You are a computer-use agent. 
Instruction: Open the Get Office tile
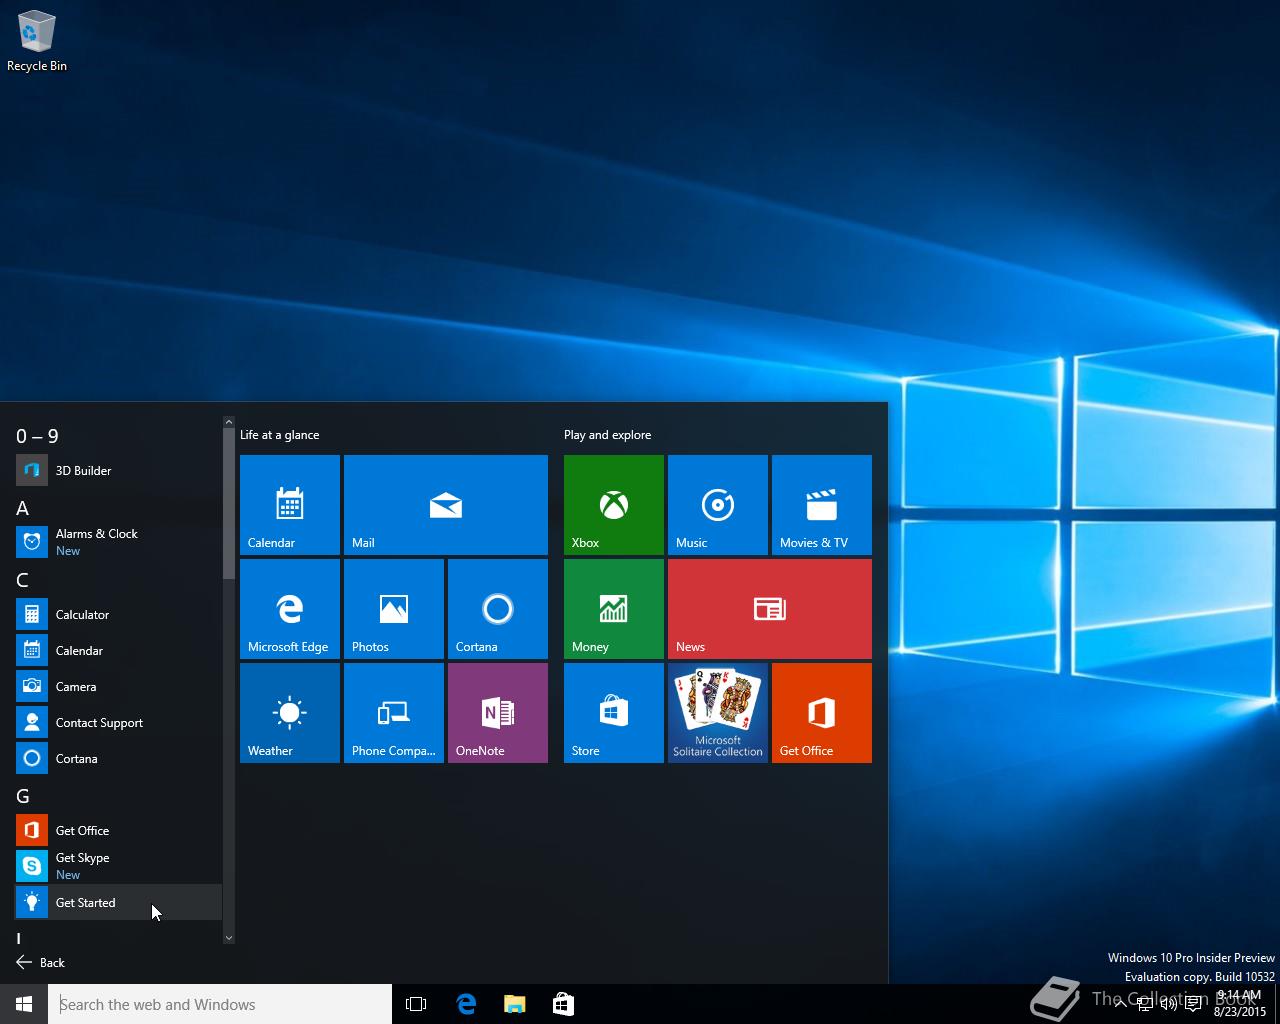(x=822, y=713)
